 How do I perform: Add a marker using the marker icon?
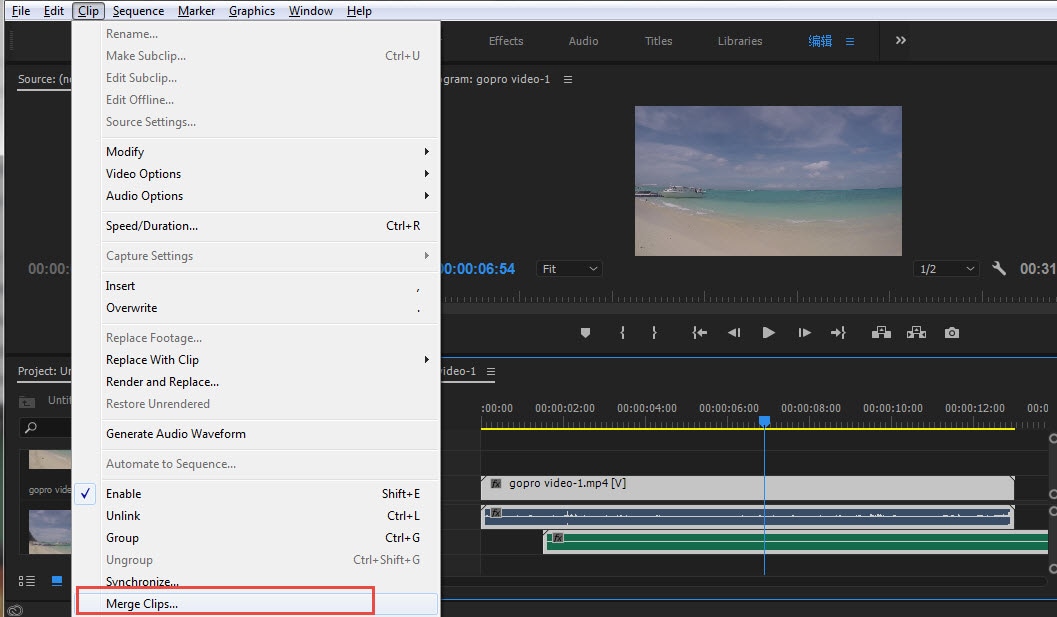[x=586, y=333]
